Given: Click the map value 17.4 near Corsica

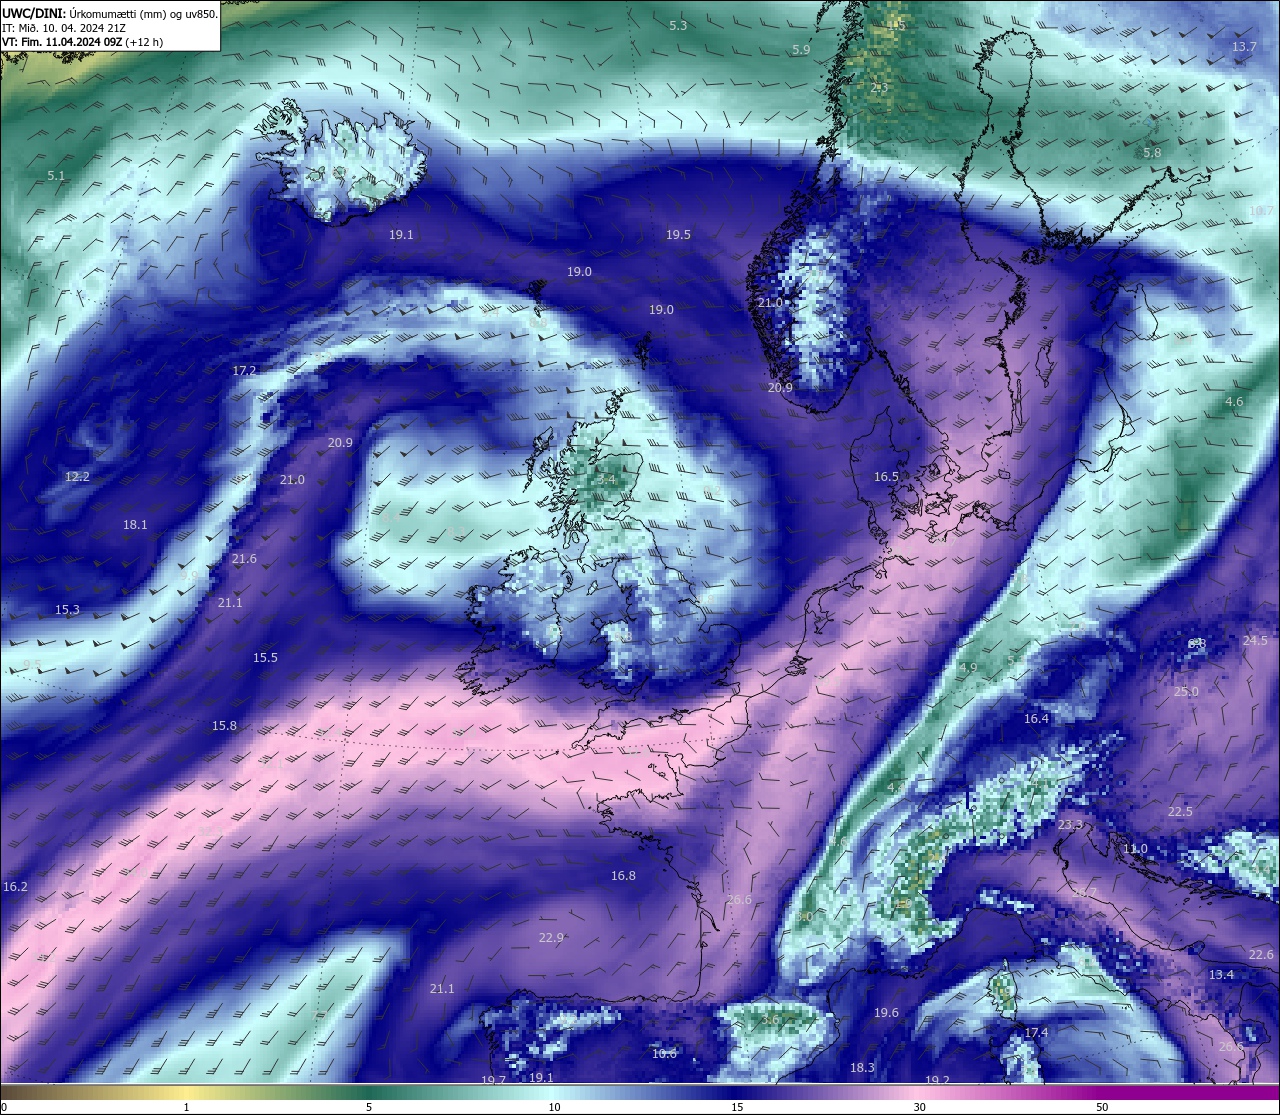Looking at the screenshot, I should tap(1036, 1032).
